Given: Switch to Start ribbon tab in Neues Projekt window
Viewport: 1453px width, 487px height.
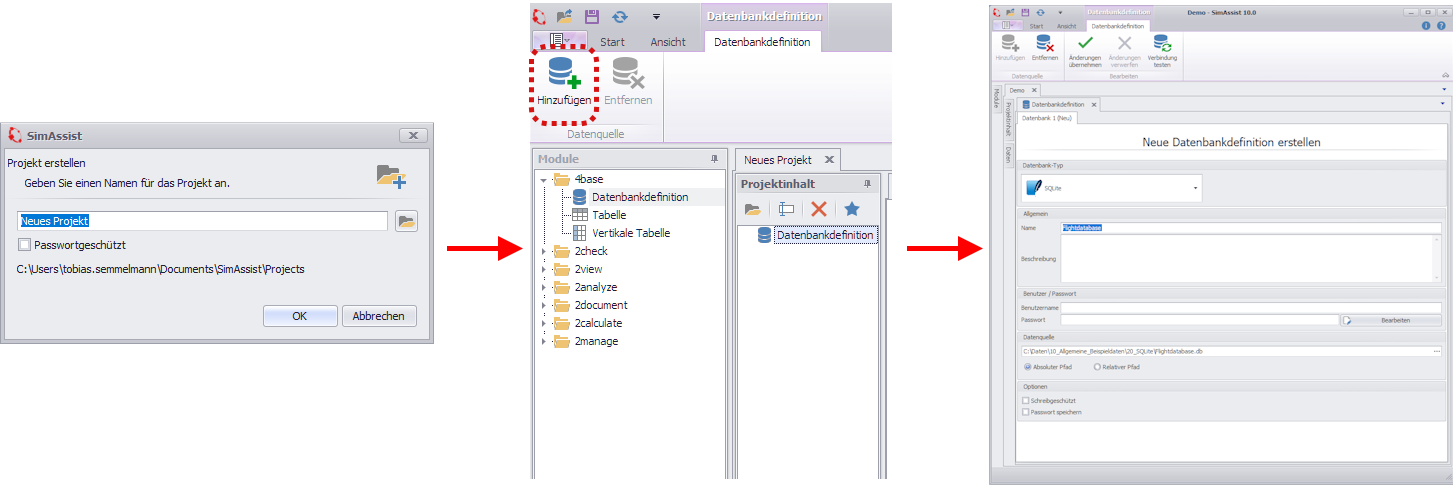Looking at the screenshot, I should (x=612, y=42).
